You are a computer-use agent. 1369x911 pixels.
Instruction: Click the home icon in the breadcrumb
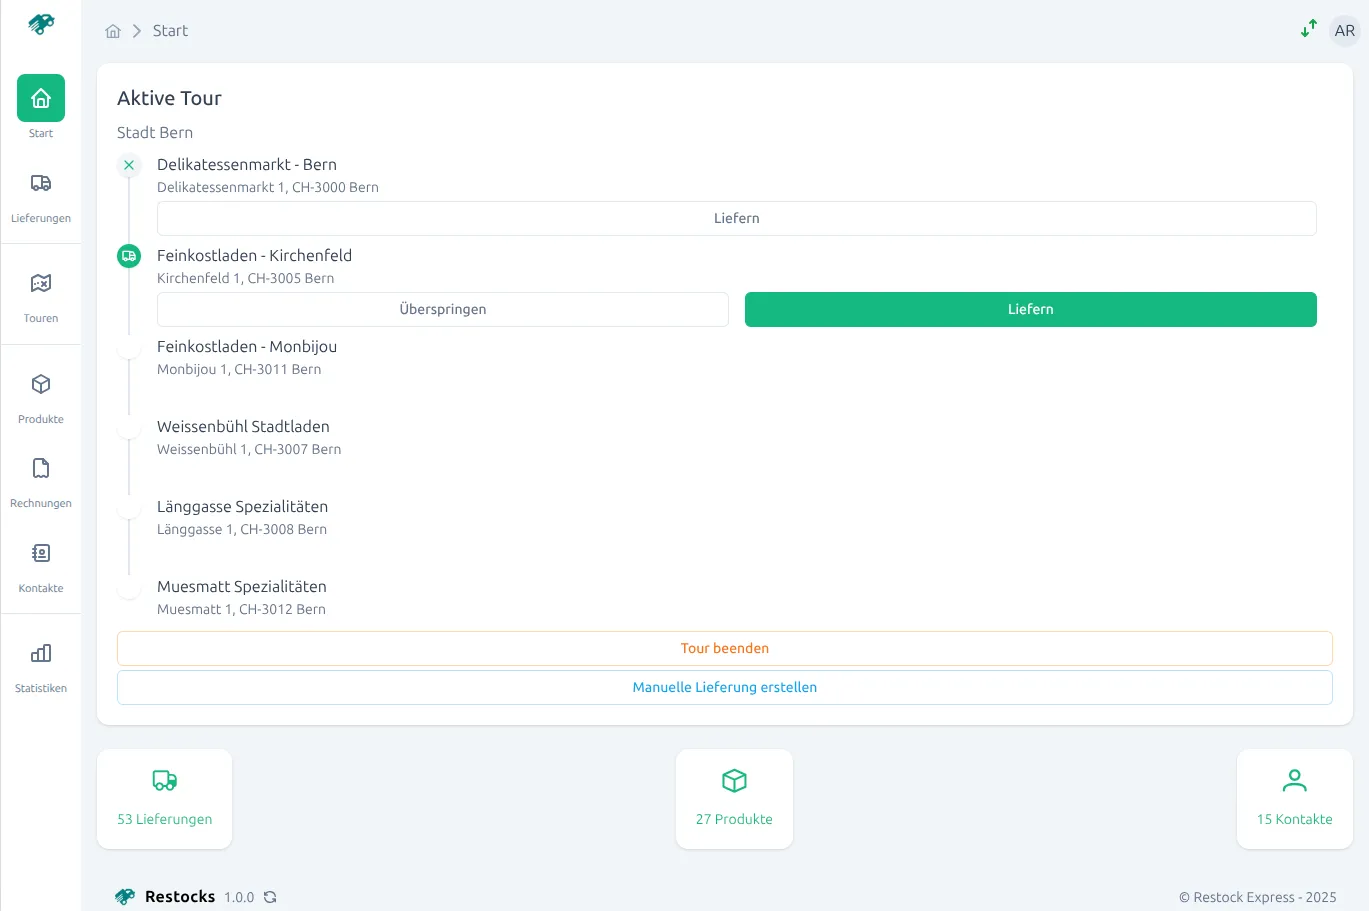point(113,31)
